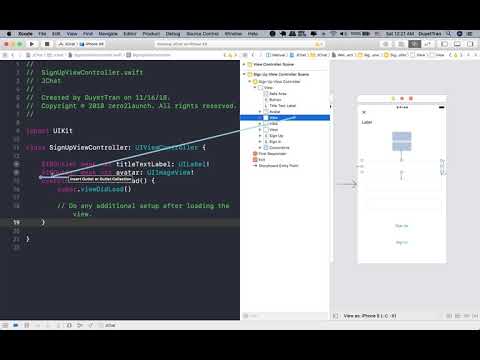480x360 pixels.
Task: Open the jChat scheme selector
Action: 68,44
